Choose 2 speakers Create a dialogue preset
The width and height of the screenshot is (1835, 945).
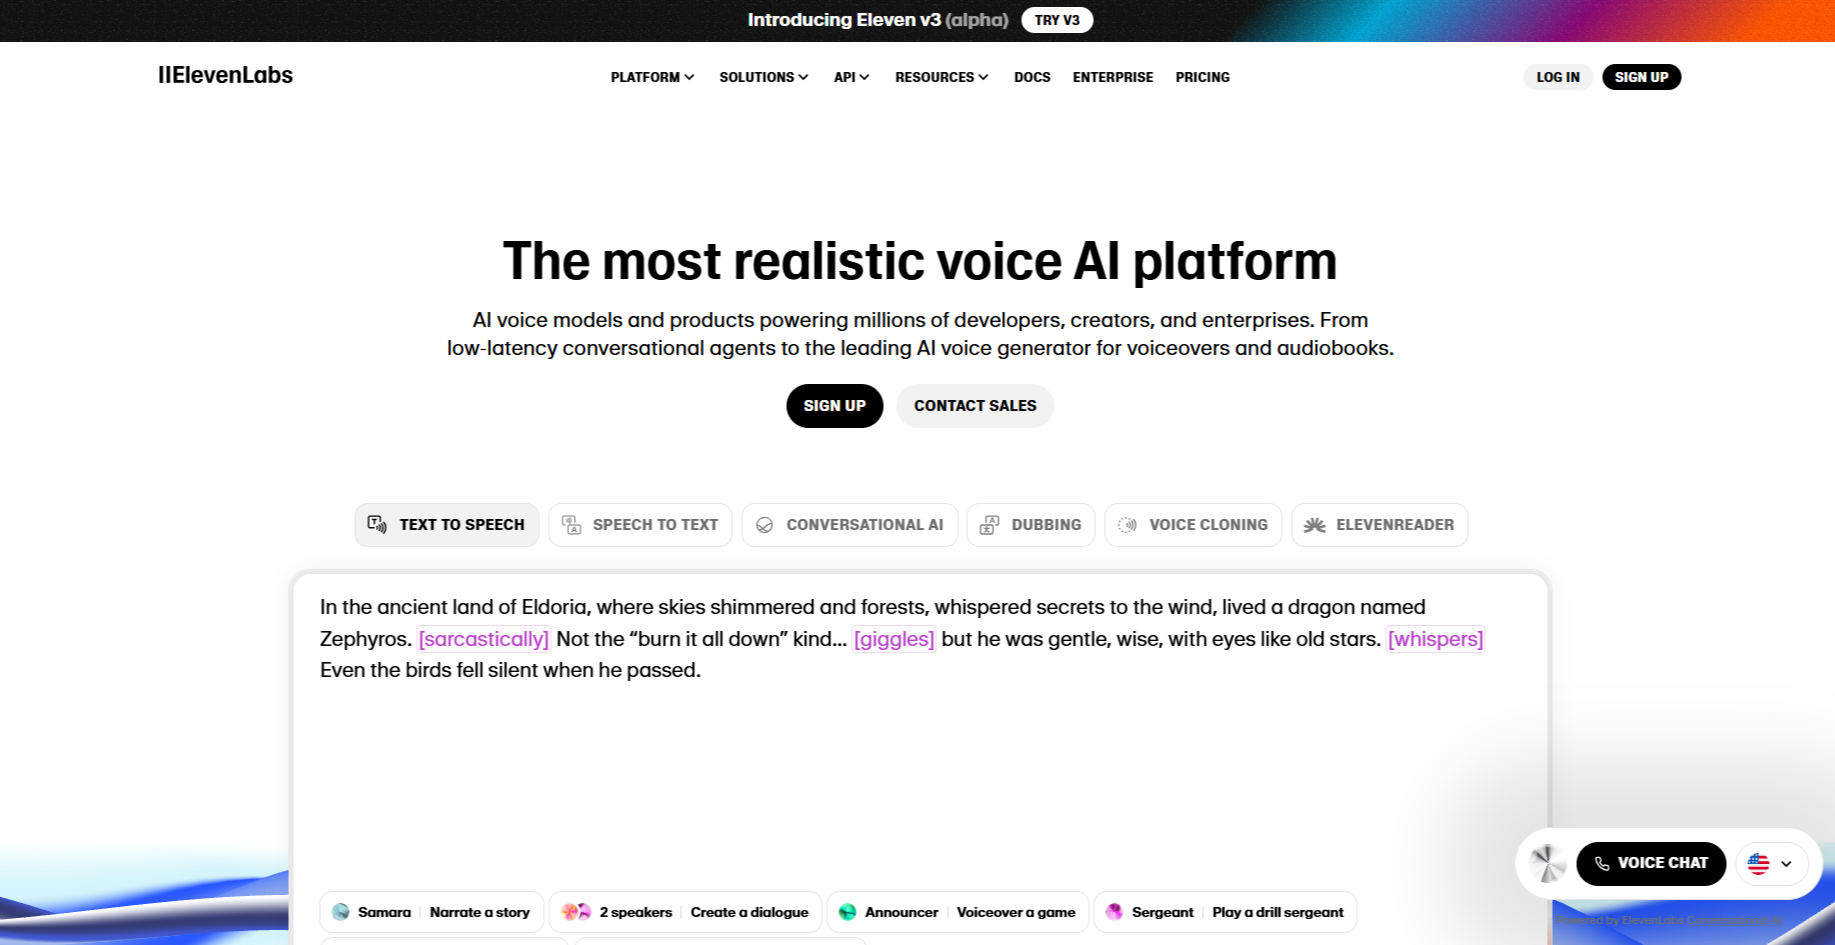(x=686, y=912)
